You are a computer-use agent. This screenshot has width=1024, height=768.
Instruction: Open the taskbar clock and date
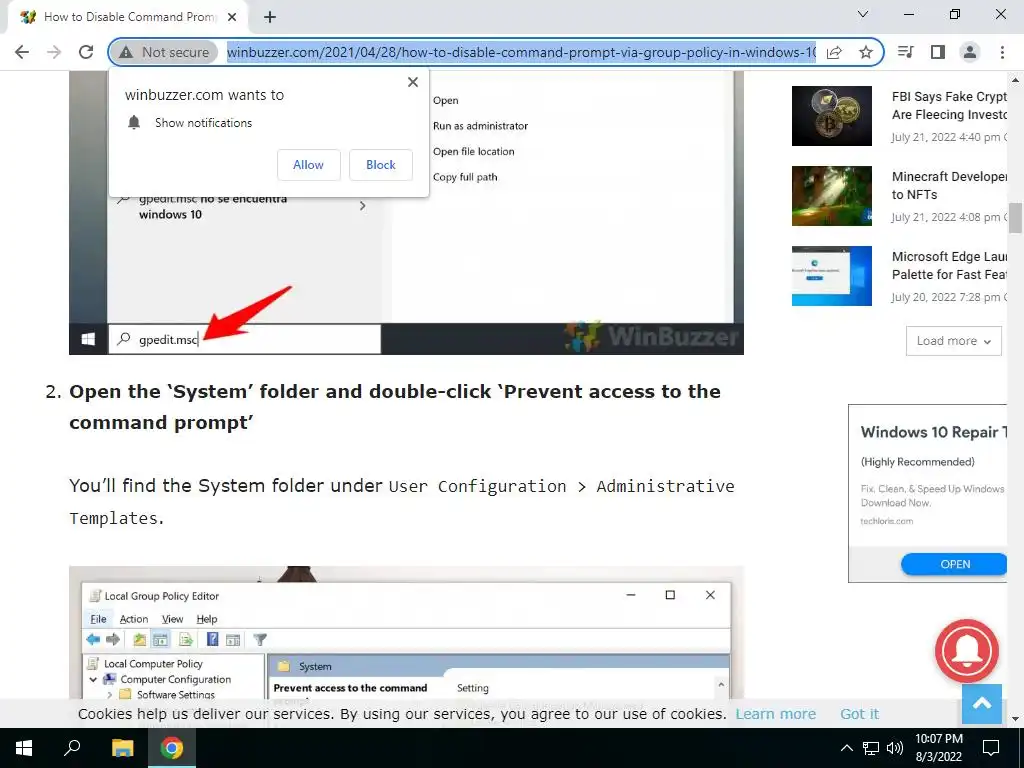[x=938, y=748]
